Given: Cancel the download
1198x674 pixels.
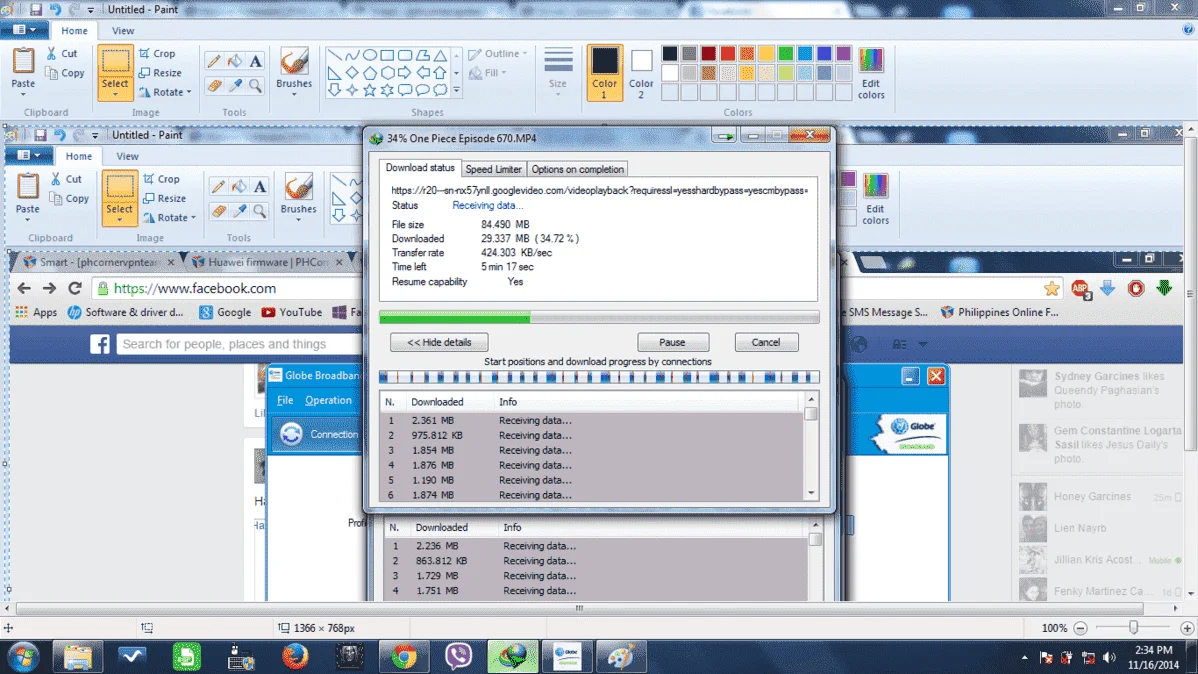Looking at the screenshot, I should 766,342.
